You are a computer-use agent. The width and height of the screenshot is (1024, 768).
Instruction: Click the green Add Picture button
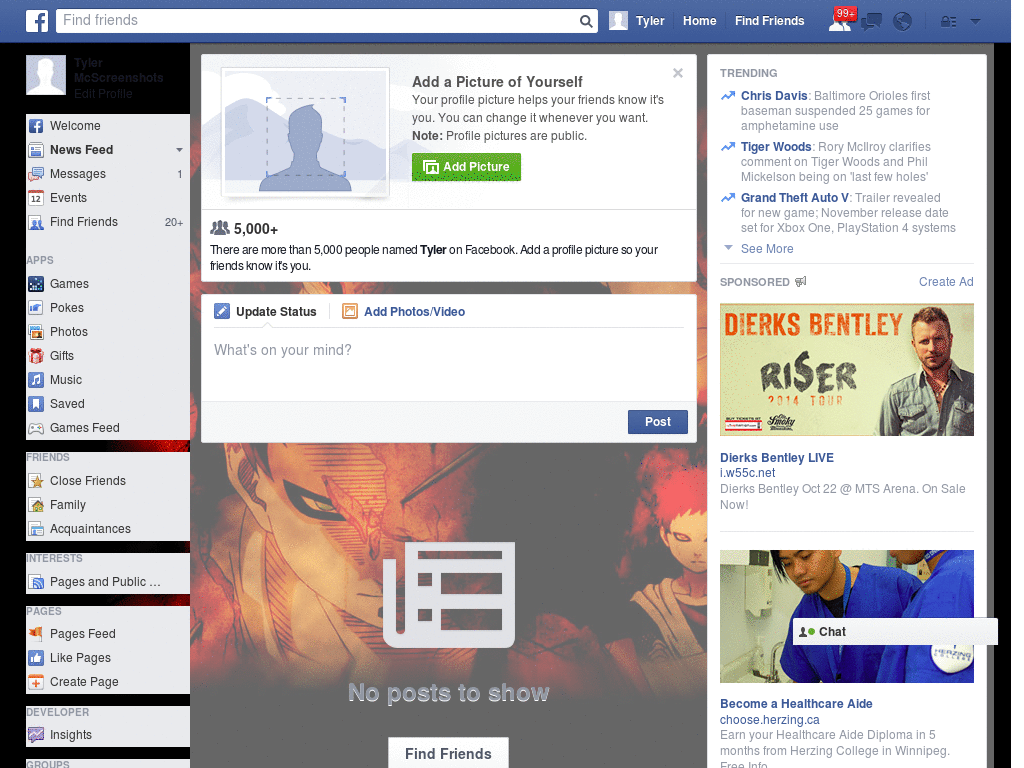(466, 167)
